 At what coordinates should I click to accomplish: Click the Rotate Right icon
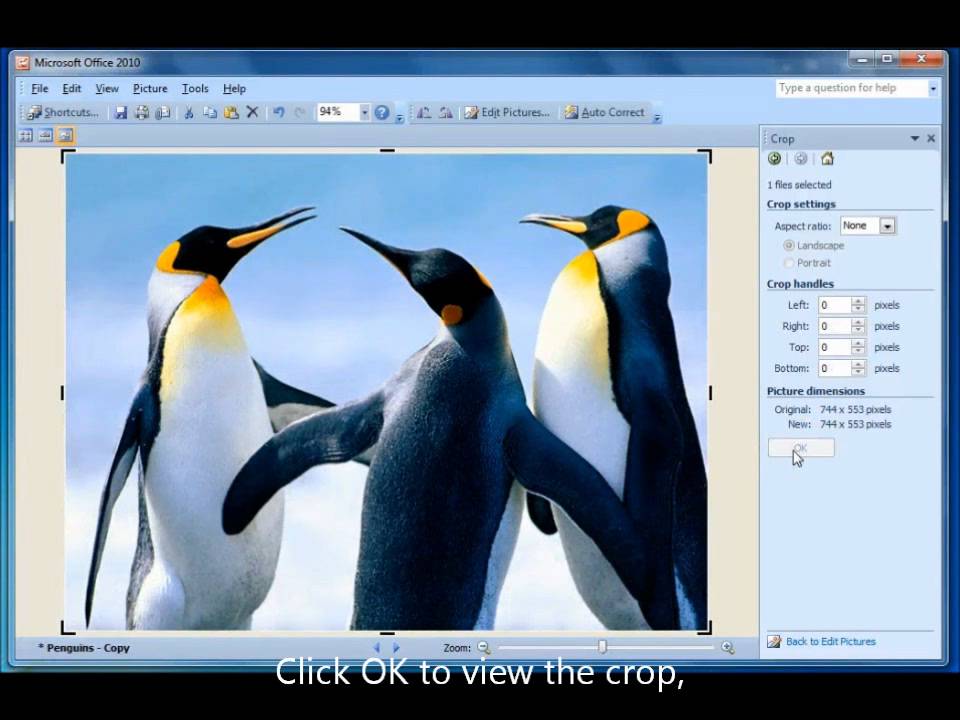[x=446, y=112]
